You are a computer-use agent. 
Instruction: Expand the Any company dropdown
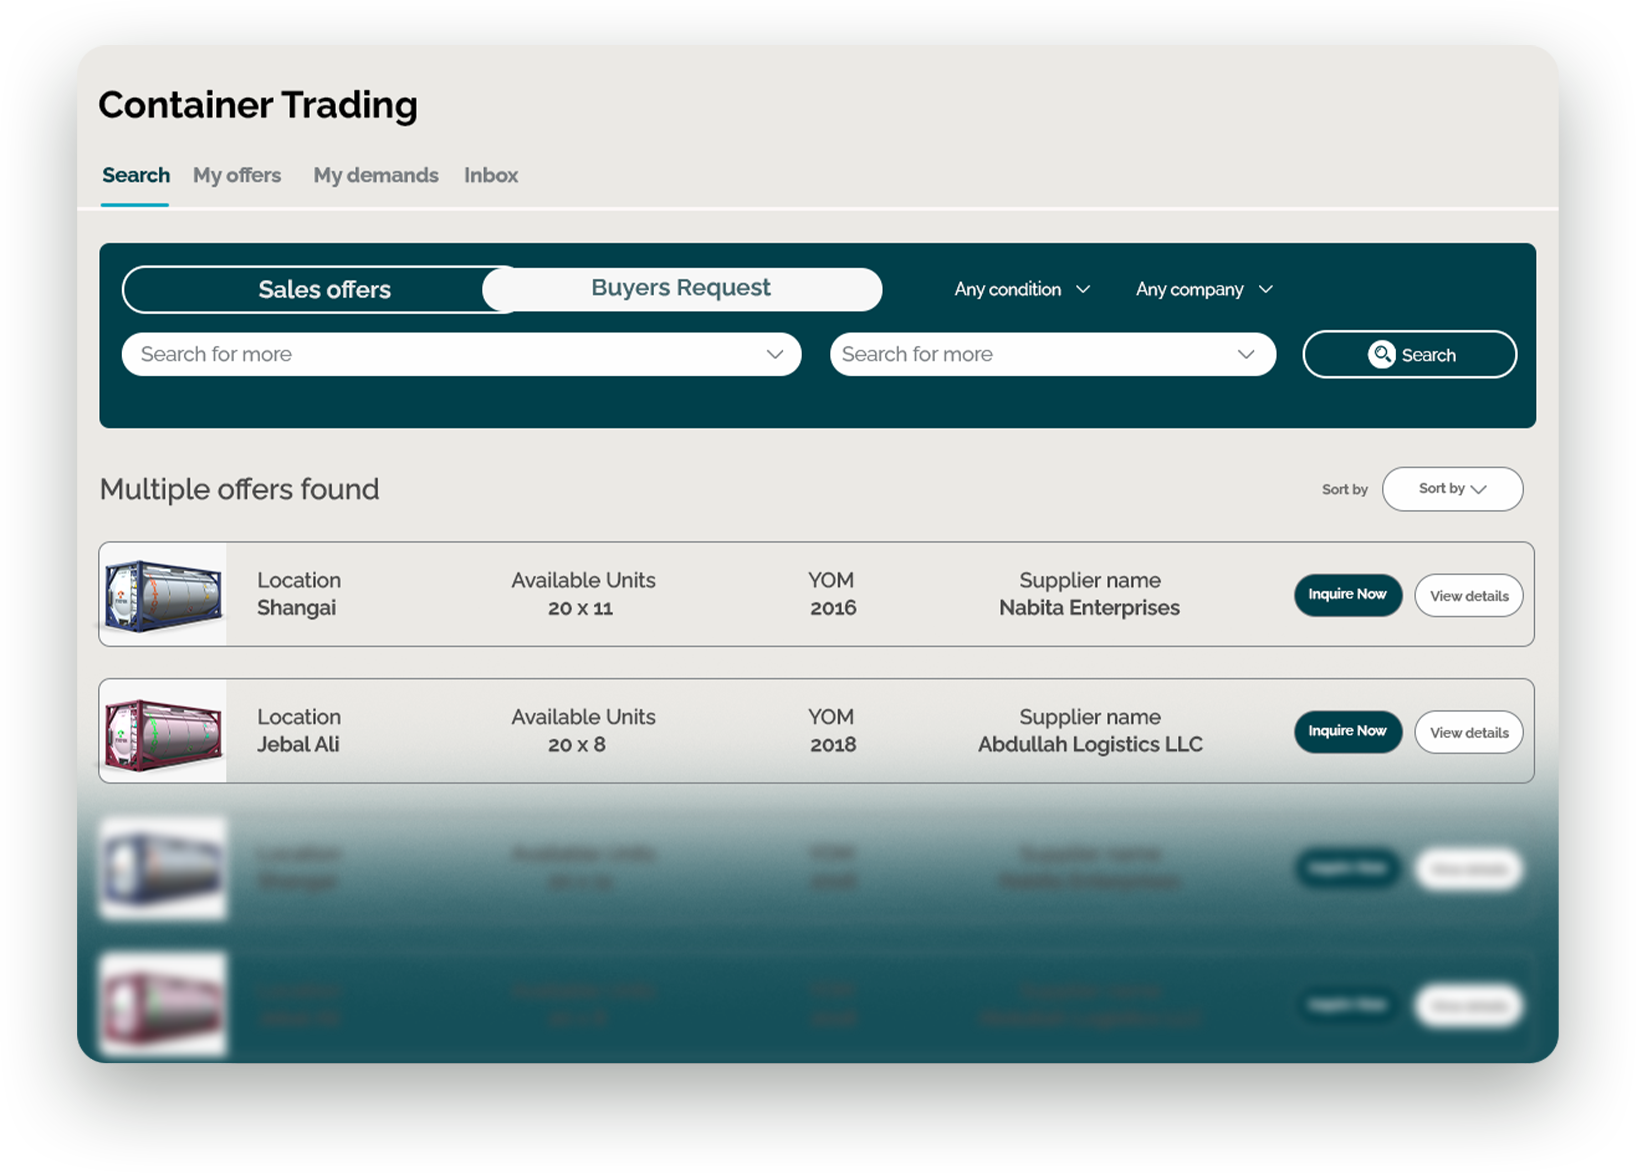coord(1203,289)
